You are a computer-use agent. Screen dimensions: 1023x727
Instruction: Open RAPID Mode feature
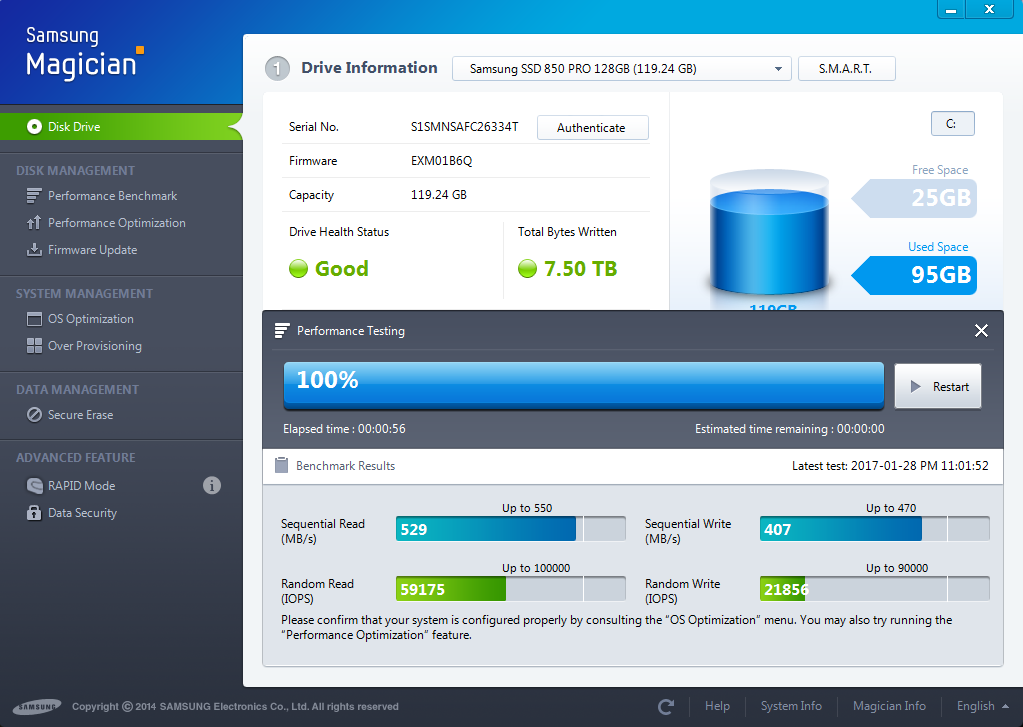point(82,486)
